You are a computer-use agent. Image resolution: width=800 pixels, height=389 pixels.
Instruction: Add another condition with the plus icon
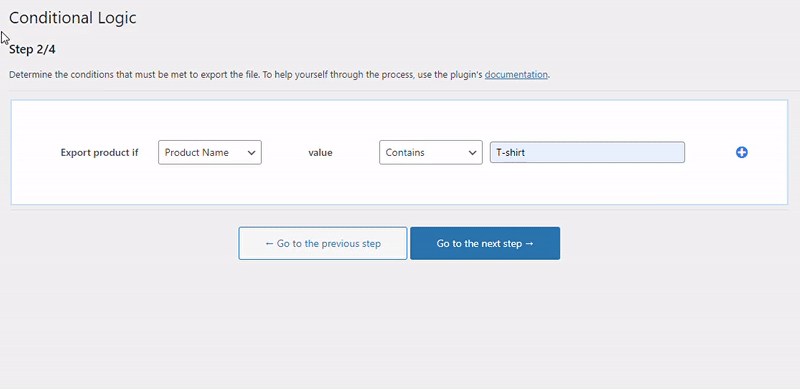click(742, 152)
